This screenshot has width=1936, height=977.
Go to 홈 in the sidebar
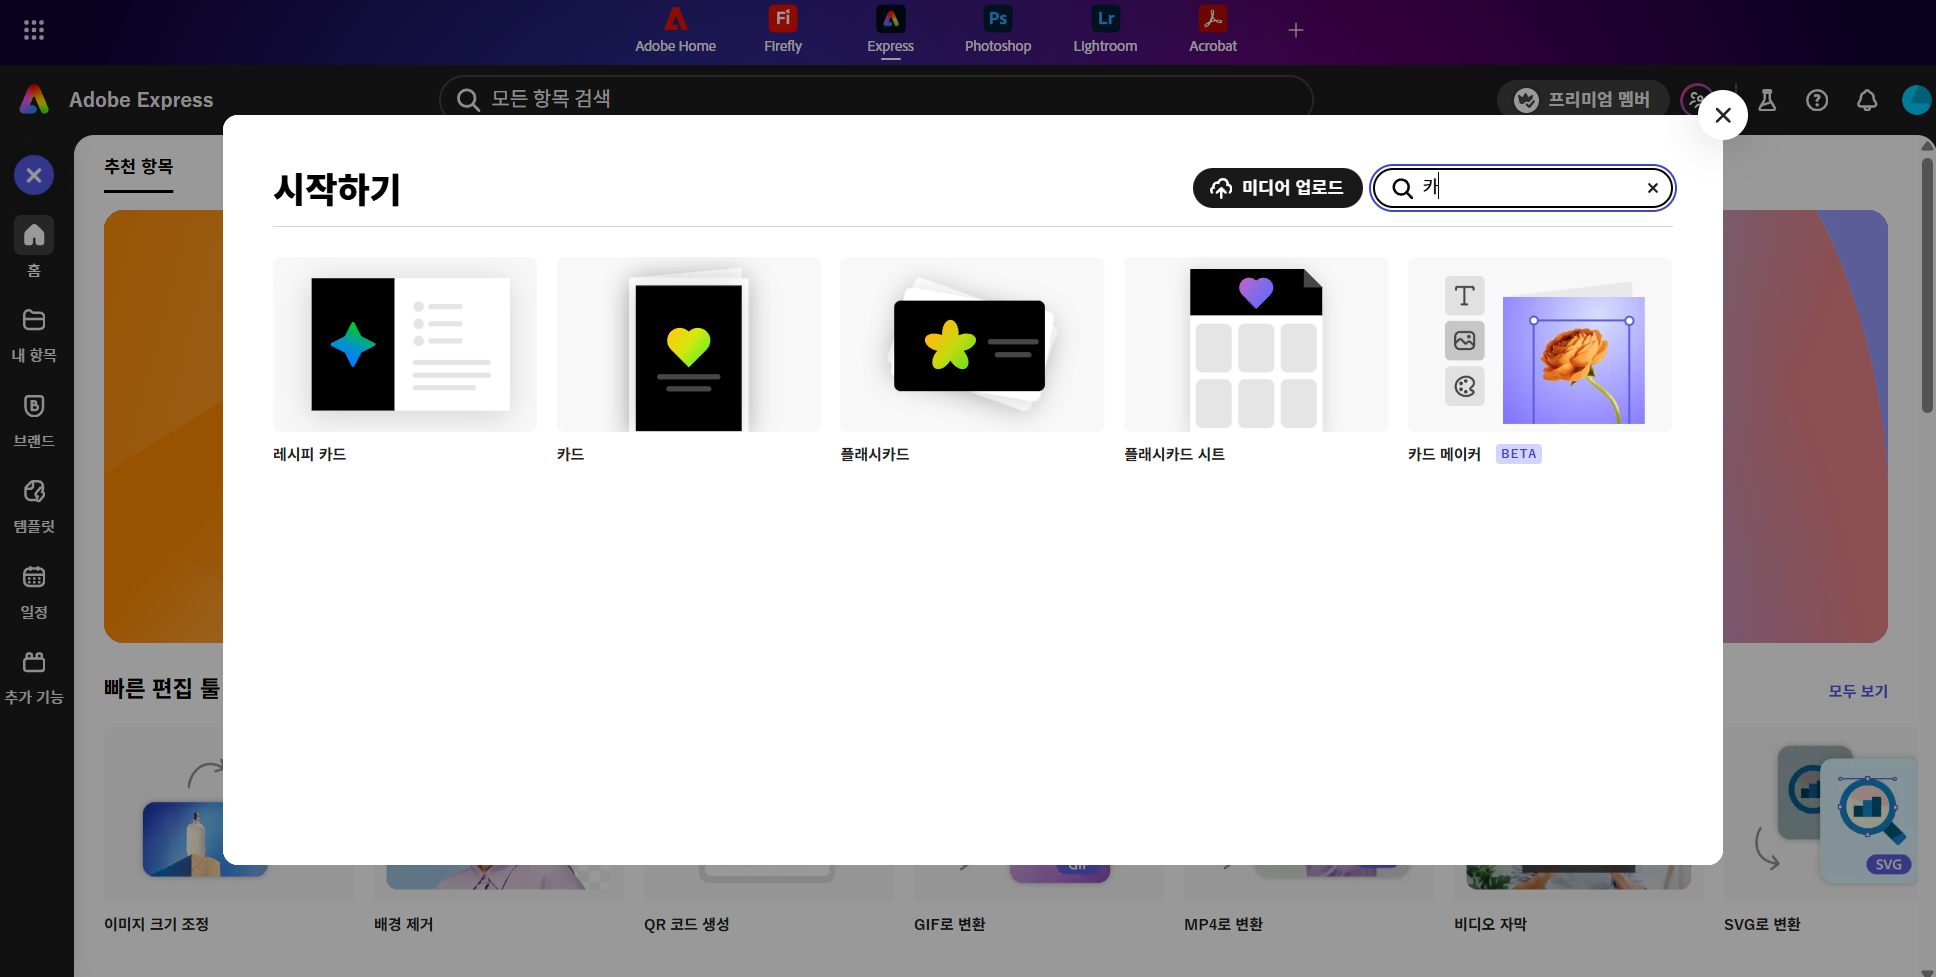coord(34,248)
